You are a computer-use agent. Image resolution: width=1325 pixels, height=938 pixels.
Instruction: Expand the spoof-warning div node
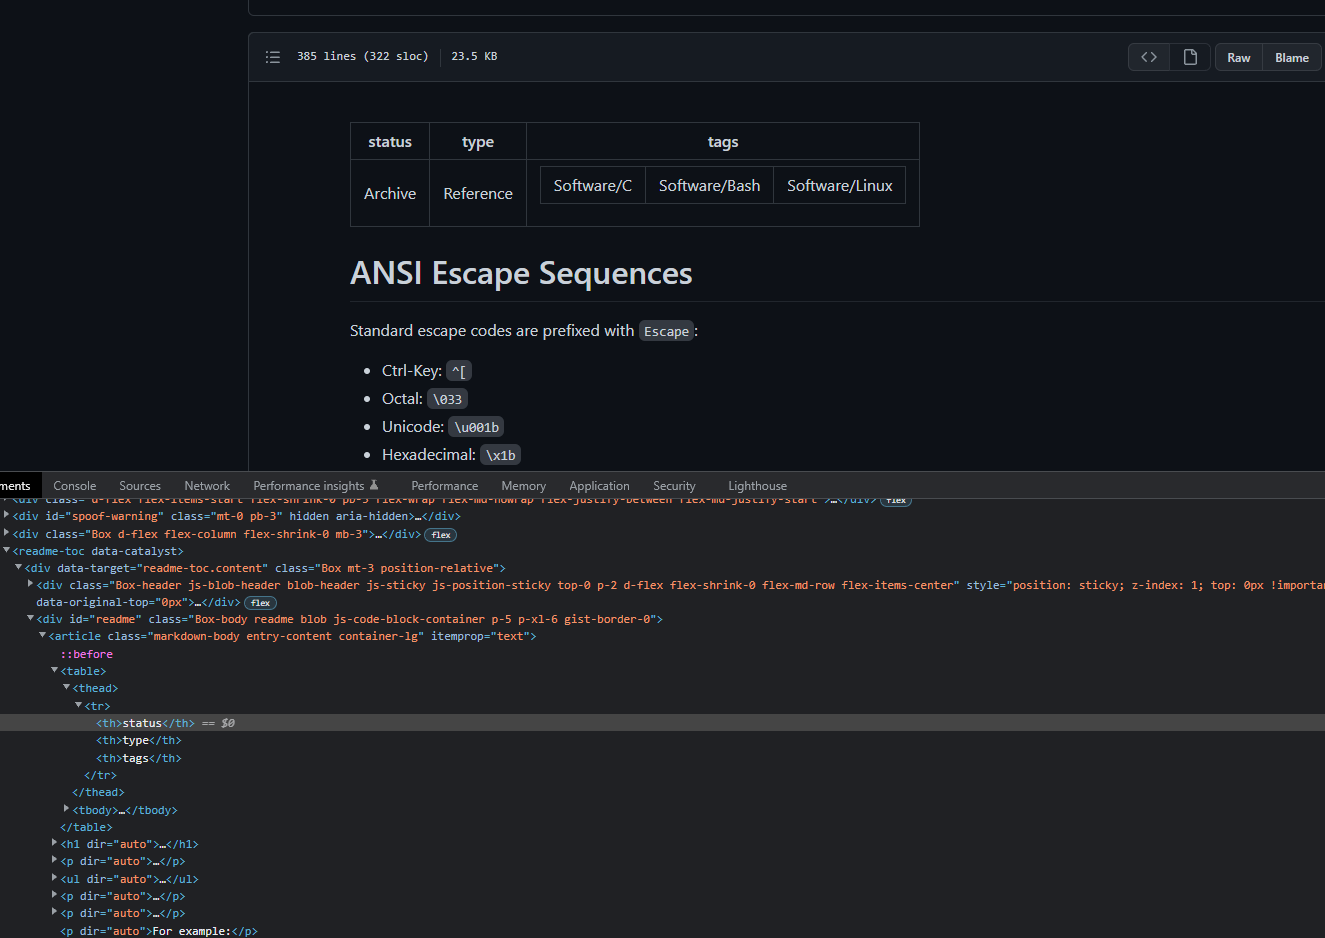(x=6, y=516)
